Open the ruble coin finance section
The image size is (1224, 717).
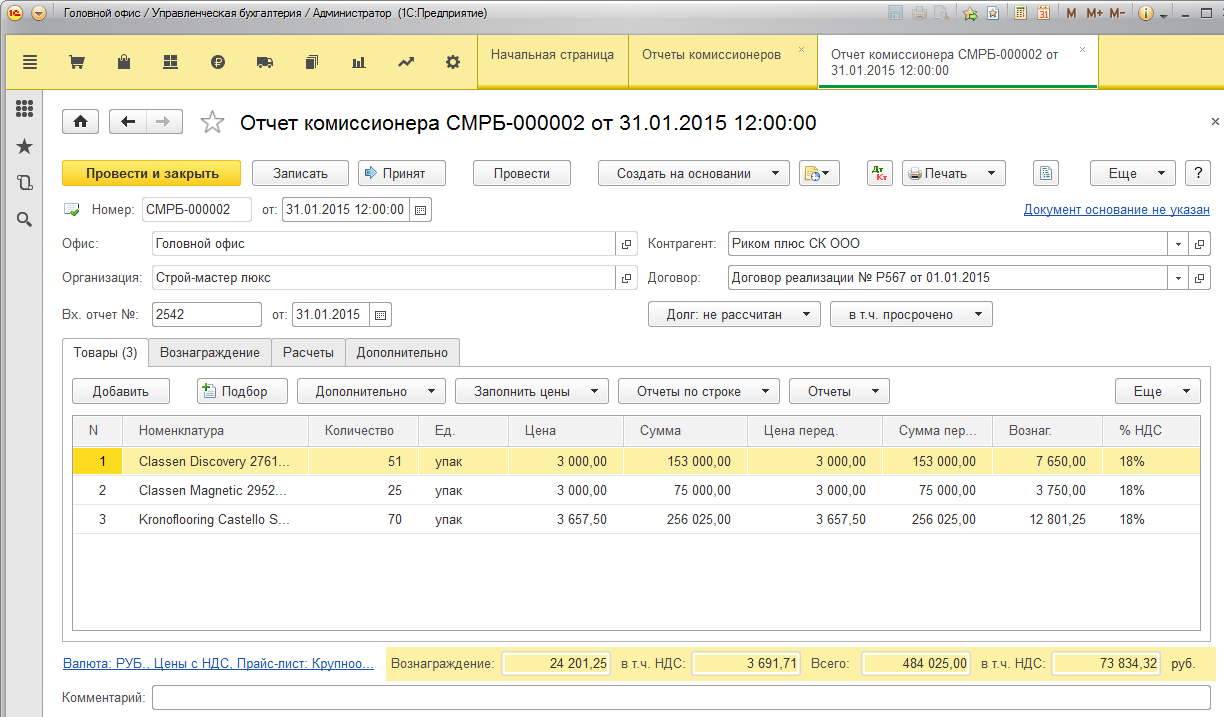point(218,62)
